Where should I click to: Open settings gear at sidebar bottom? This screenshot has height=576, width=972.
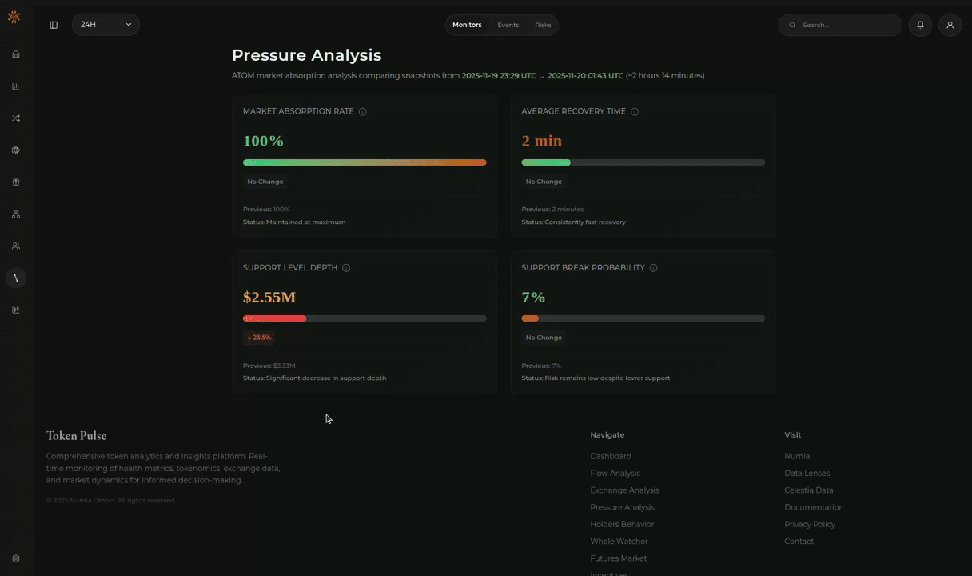pos(16,558)
